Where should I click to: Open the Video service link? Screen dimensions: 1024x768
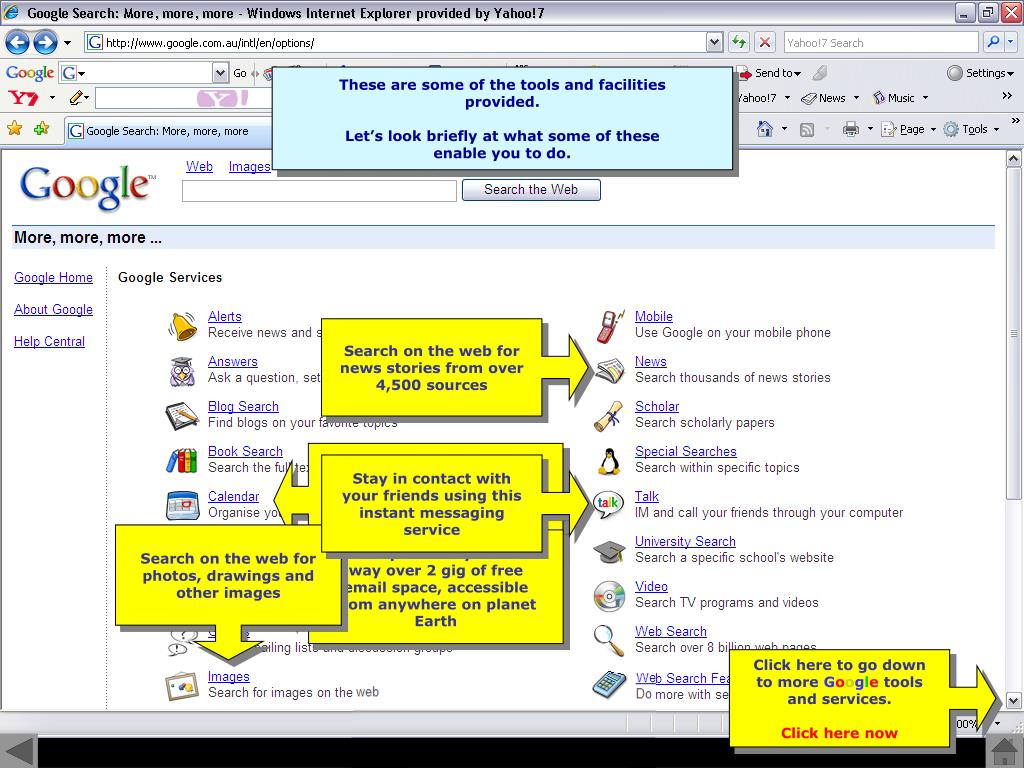point(651,587)
